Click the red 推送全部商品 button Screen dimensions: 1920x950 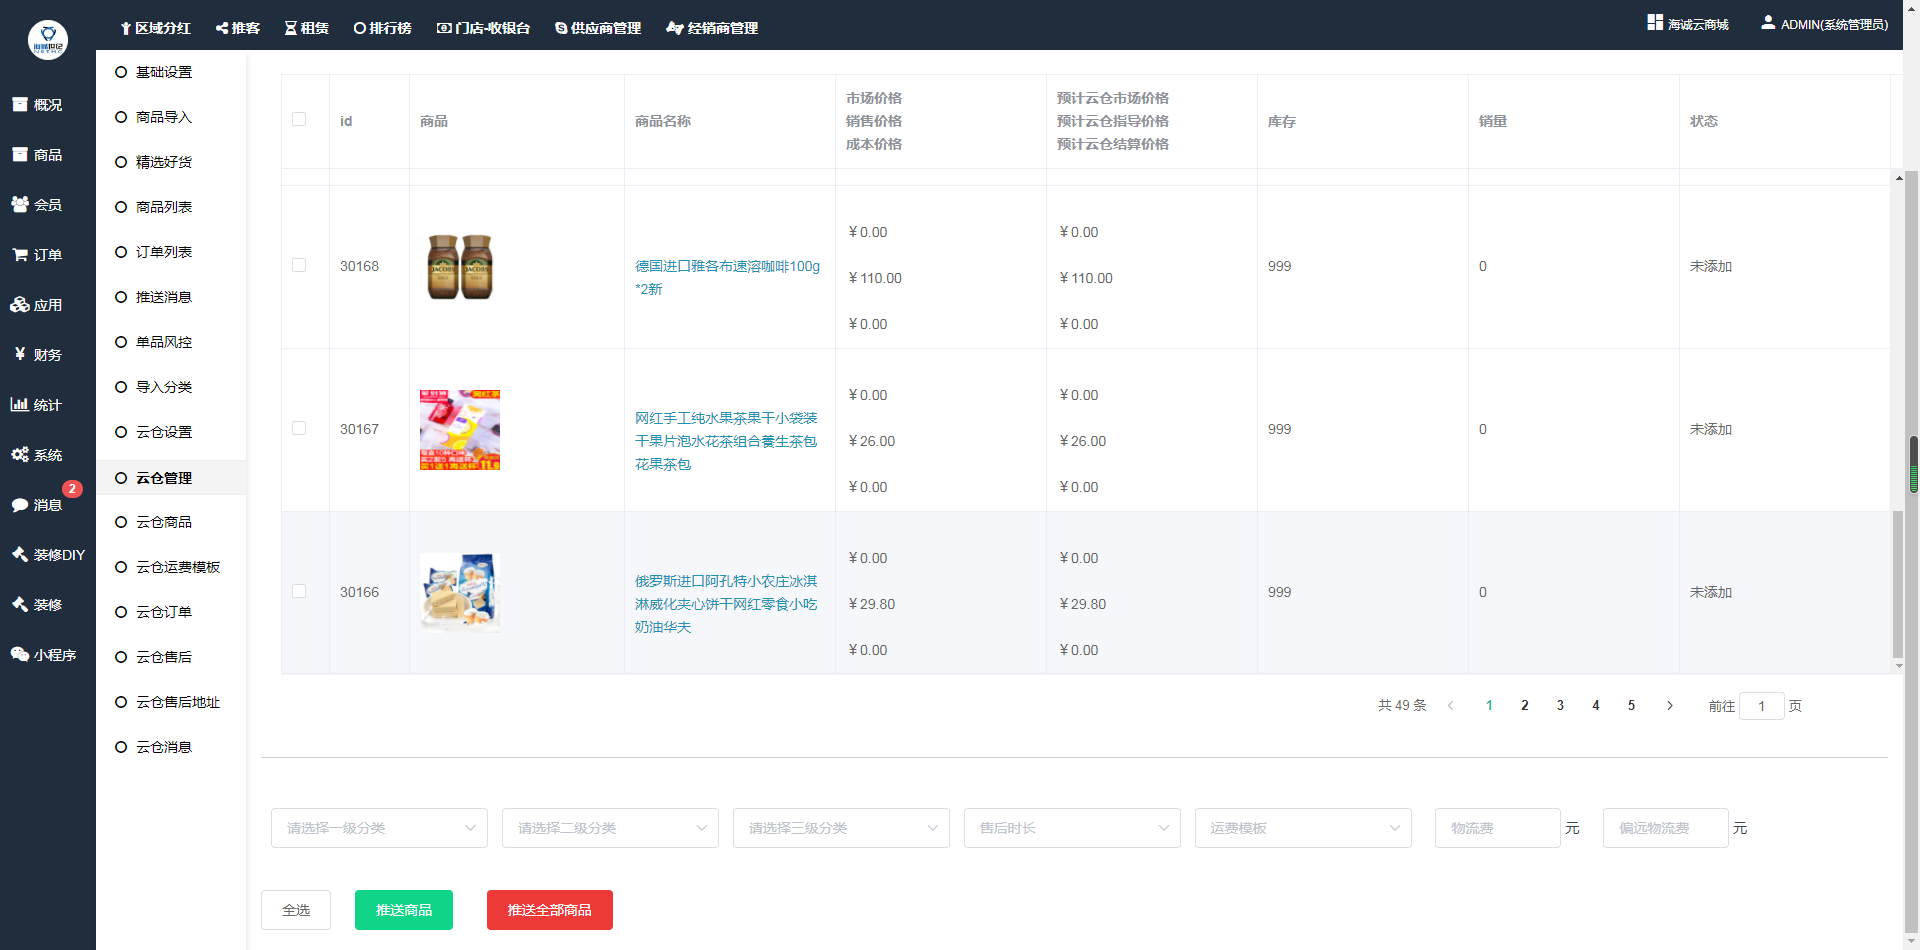coord(550,910)
